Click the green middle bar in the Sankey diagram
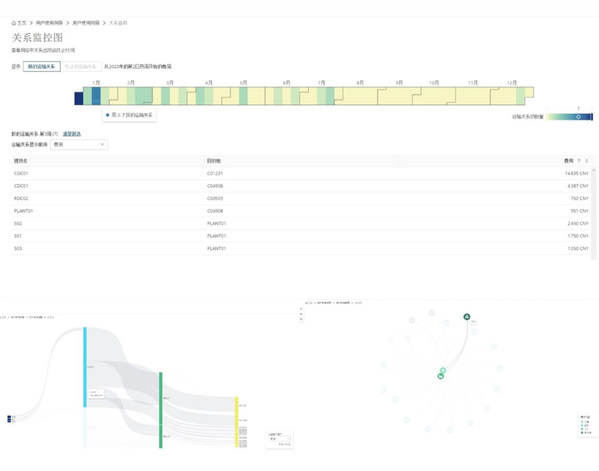This screenshot has width=599, height=471. click(161, 410)
